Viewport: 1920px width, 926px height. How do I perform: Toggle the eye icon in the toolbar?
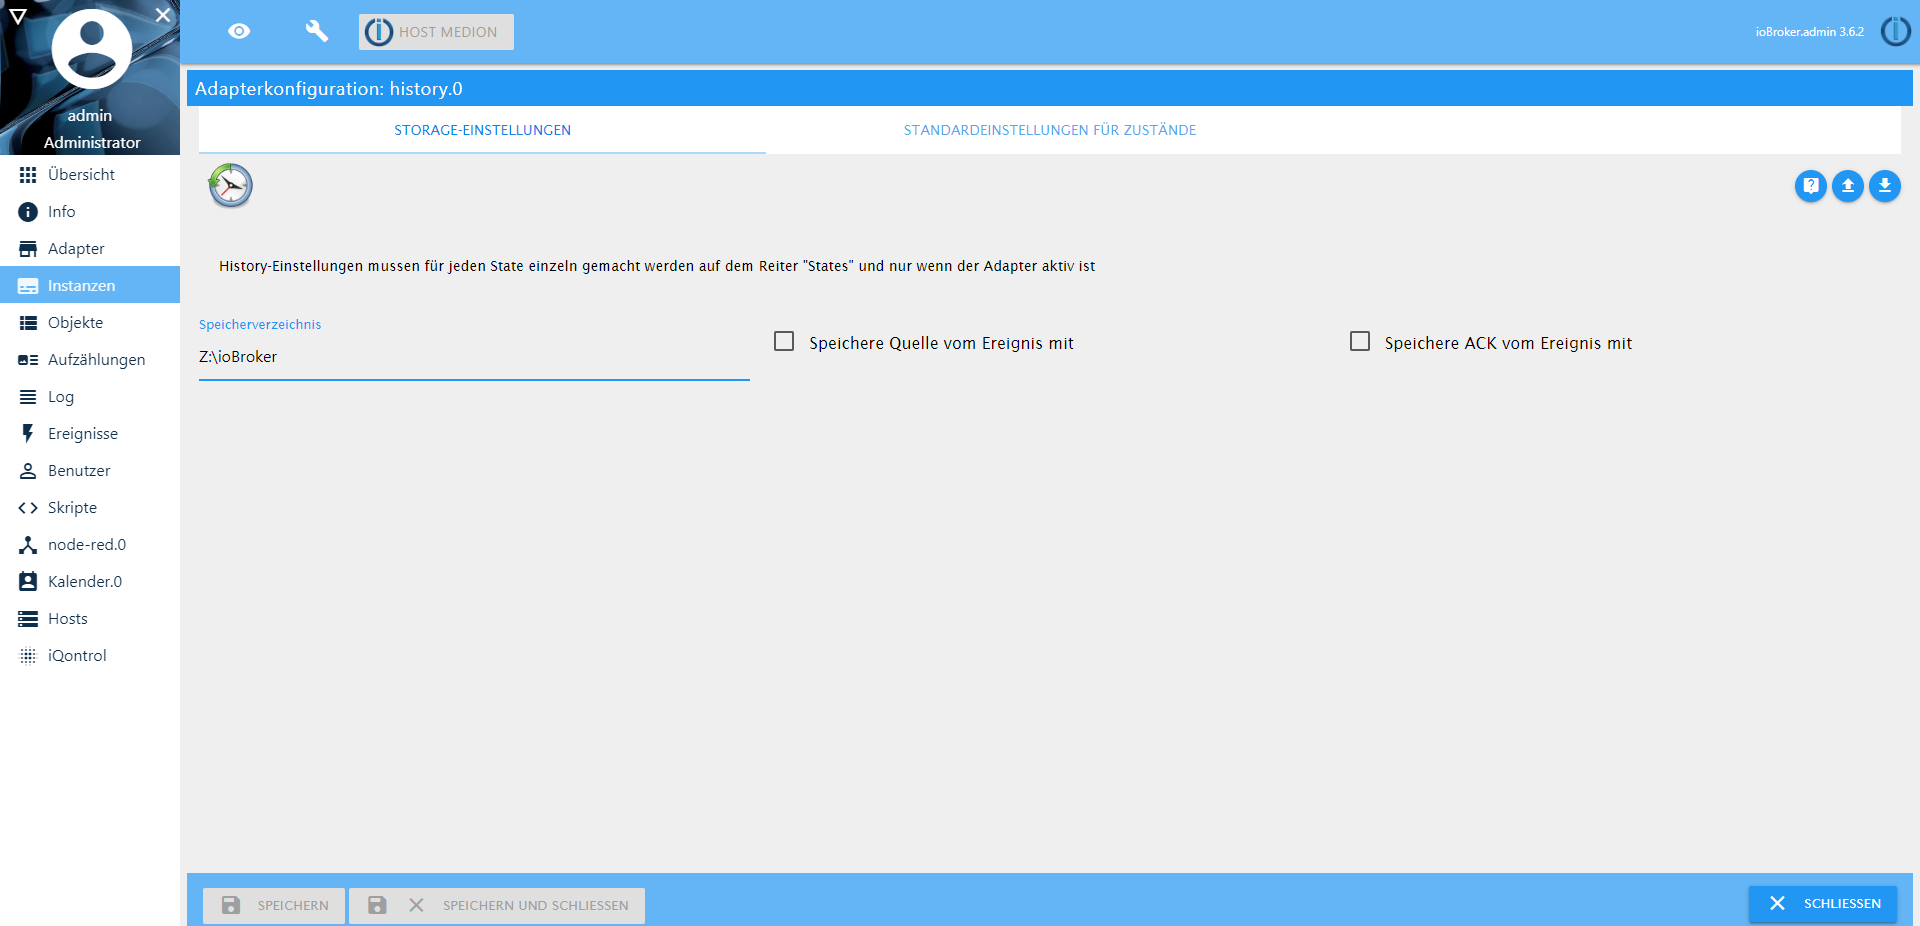tap(239, 31)
